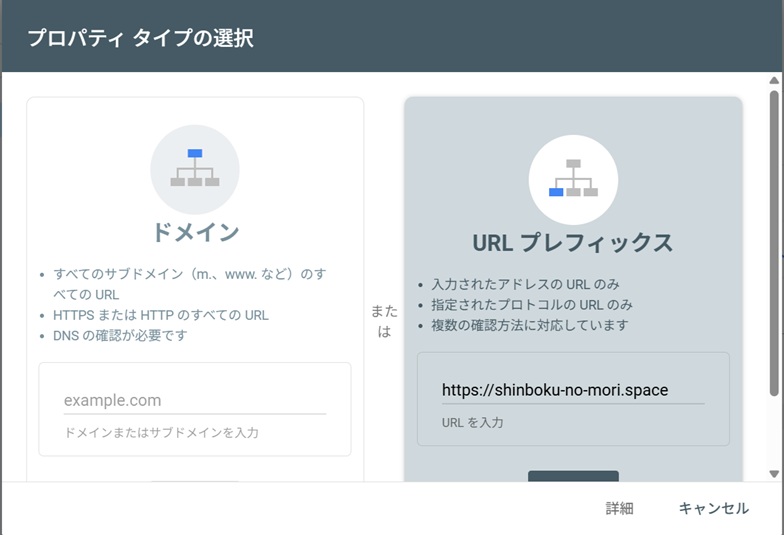Focus the example.com domain input field
784x535 pixels.
click(194, 400)
